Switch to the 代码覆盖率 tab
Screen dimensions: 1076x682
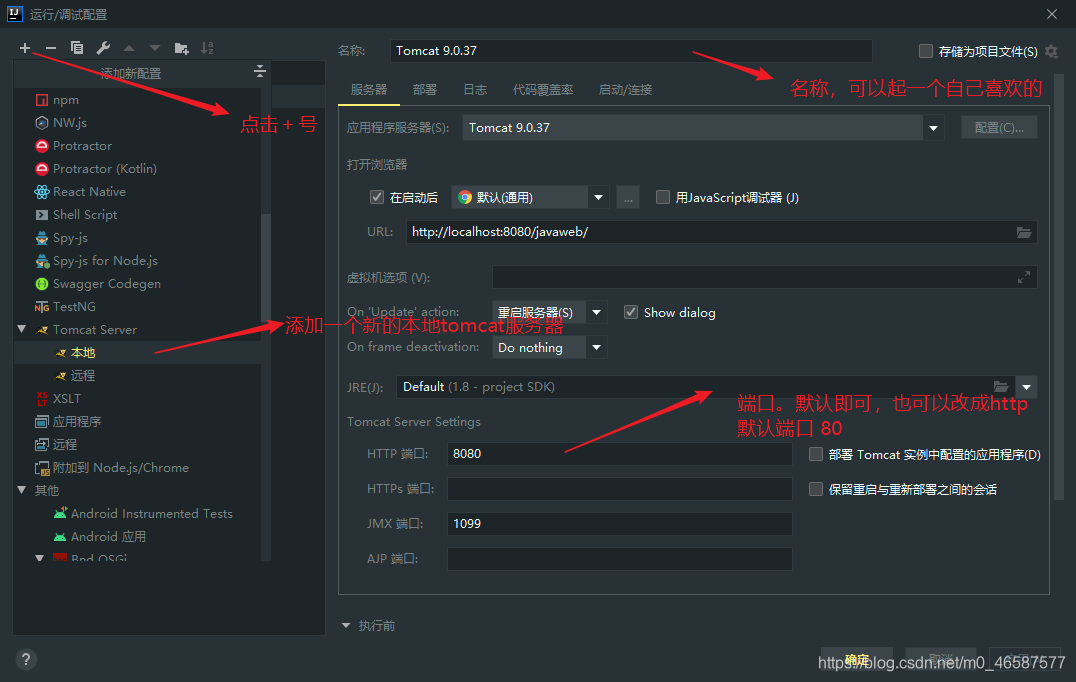[x=543, y=90]
